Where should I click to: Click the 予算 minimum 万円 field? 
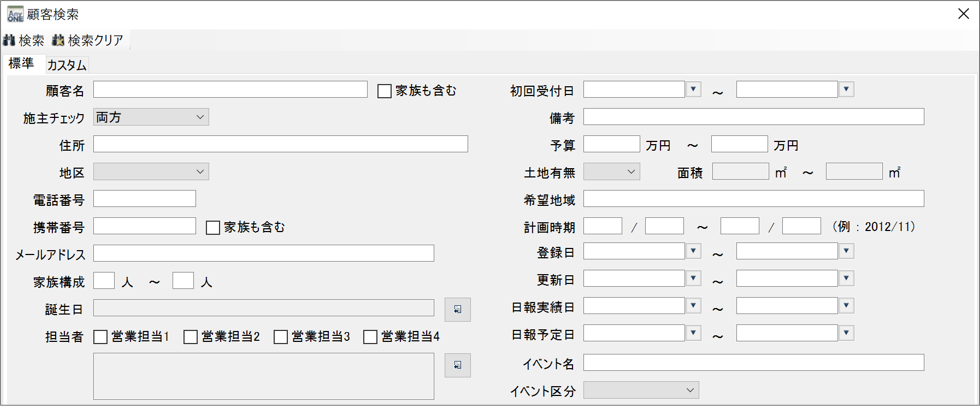point(611,144)
